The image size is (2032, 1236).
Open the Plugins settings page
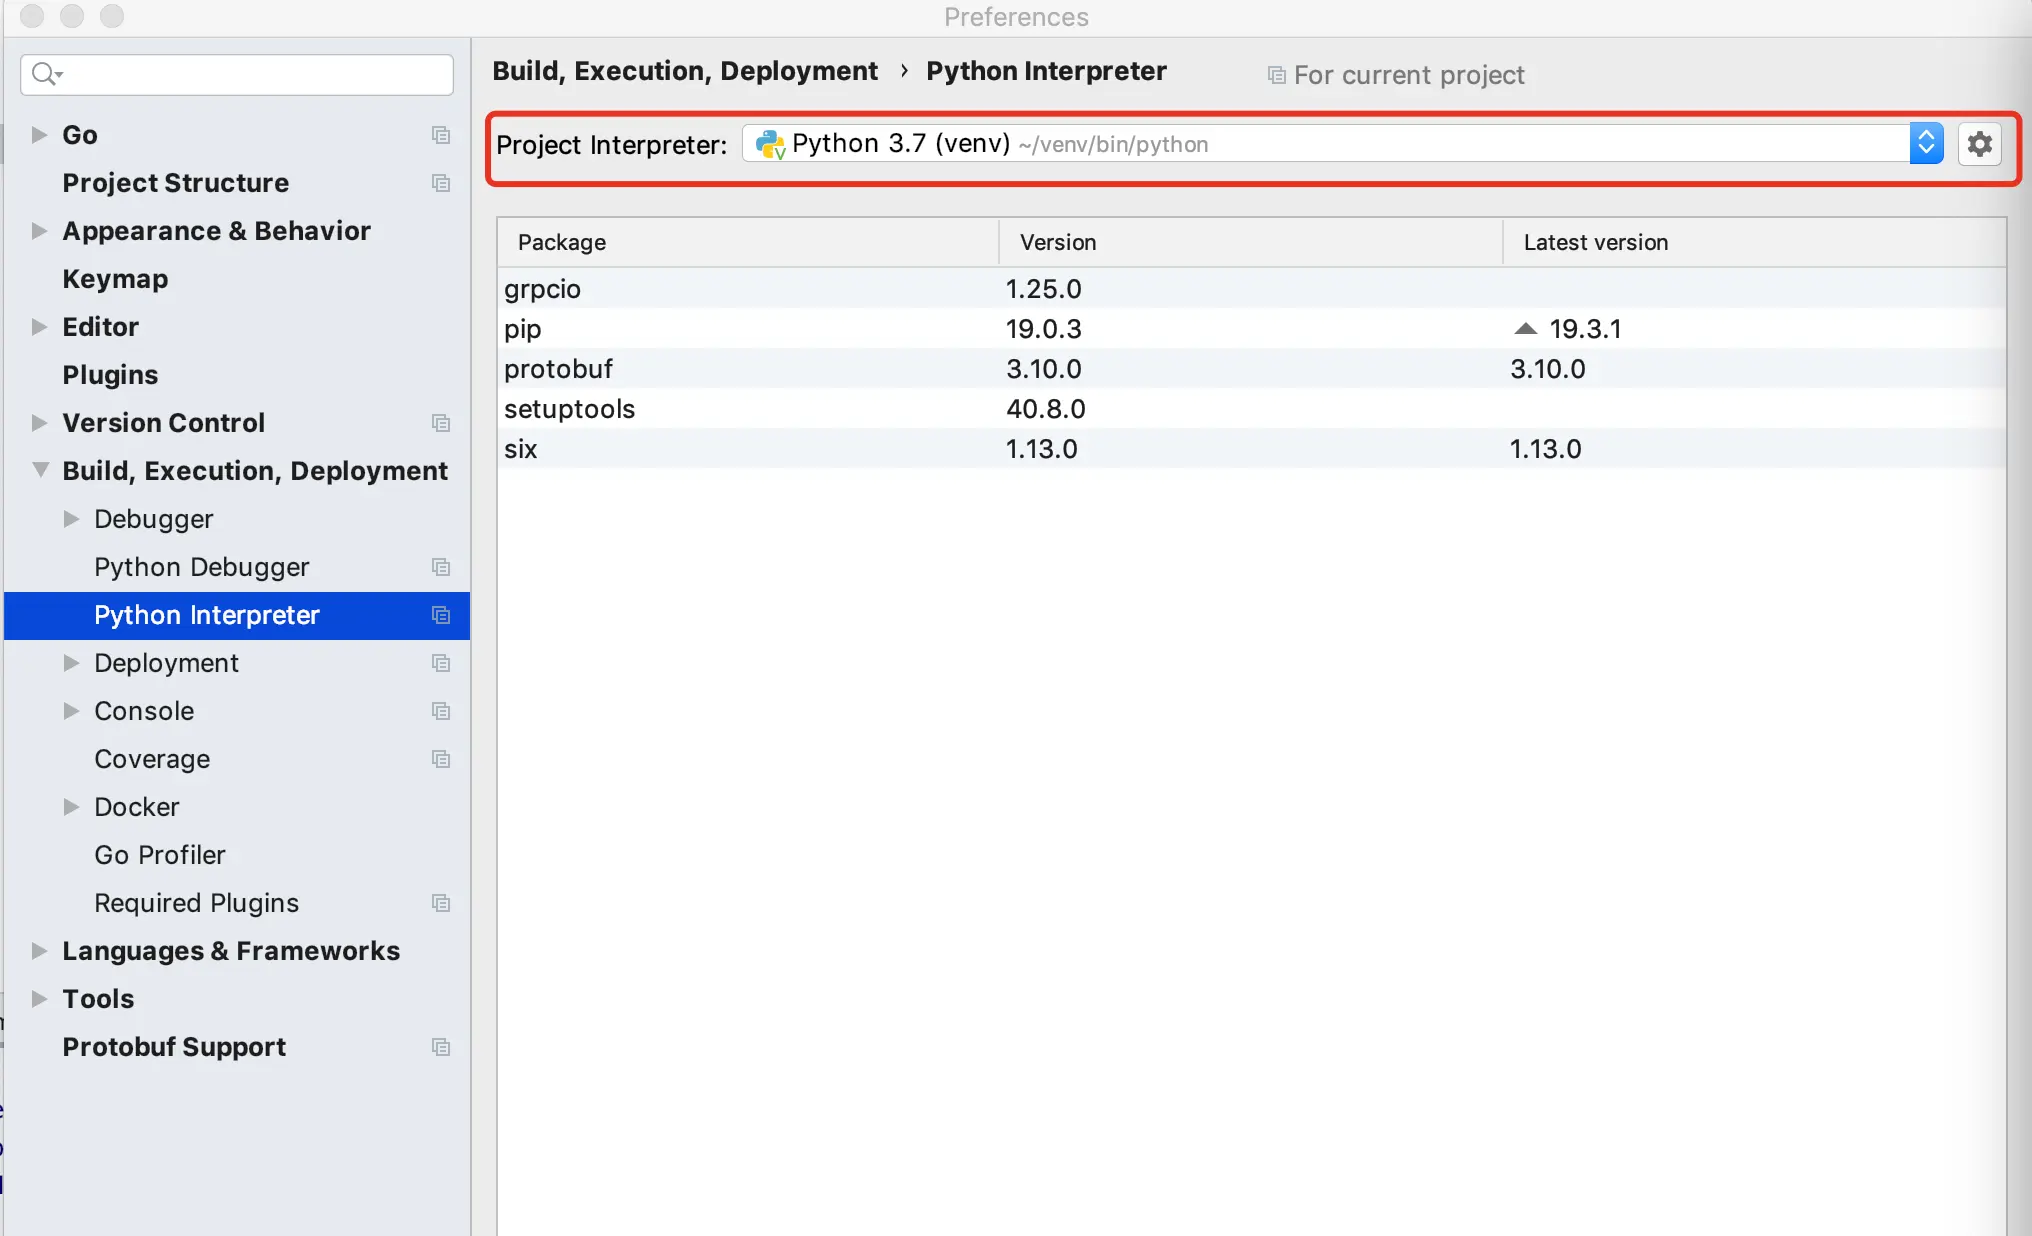click(110, 375)
